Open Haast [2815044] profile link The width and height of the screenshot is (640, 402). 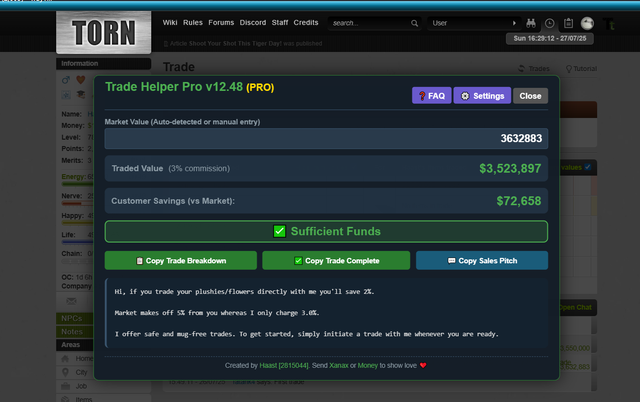coord(284,365)
